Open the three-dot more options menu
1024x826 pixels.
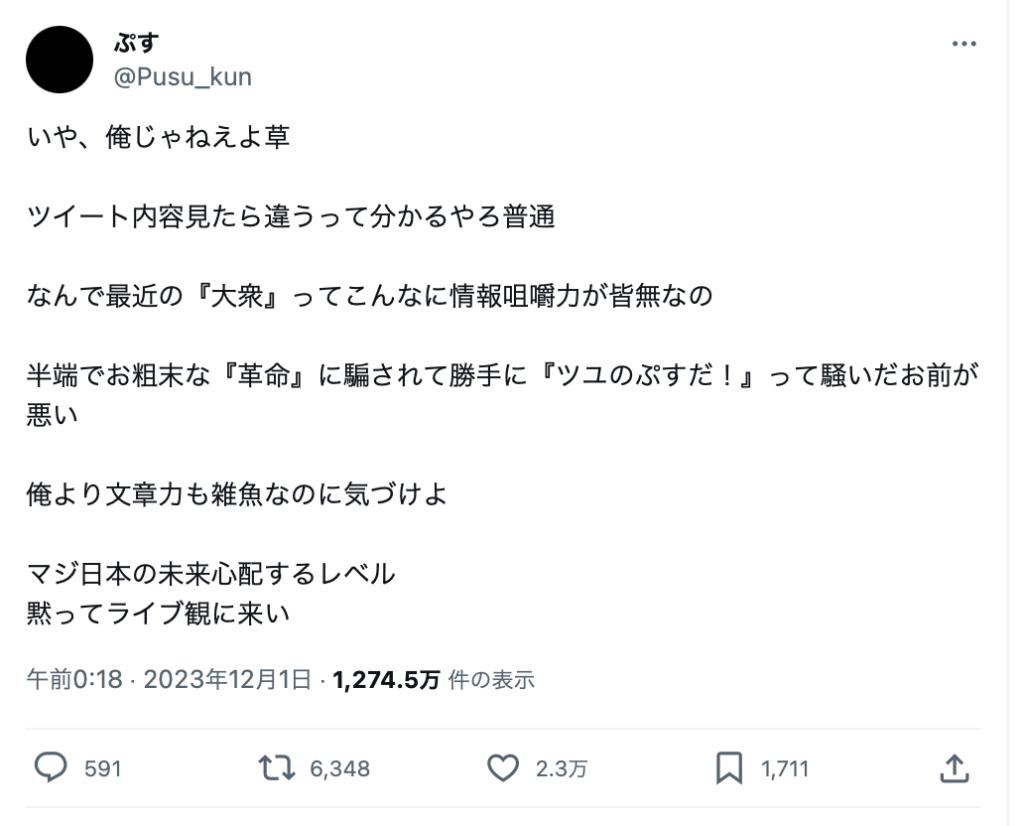963,45
